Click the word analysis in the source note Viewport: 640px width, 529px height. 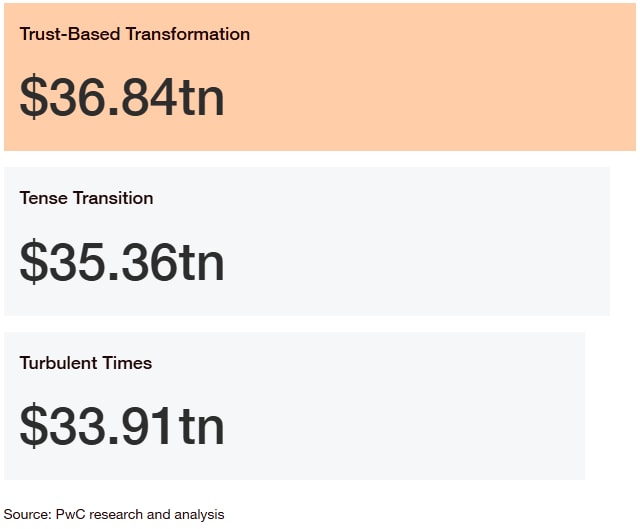click(x=199, y=515)
